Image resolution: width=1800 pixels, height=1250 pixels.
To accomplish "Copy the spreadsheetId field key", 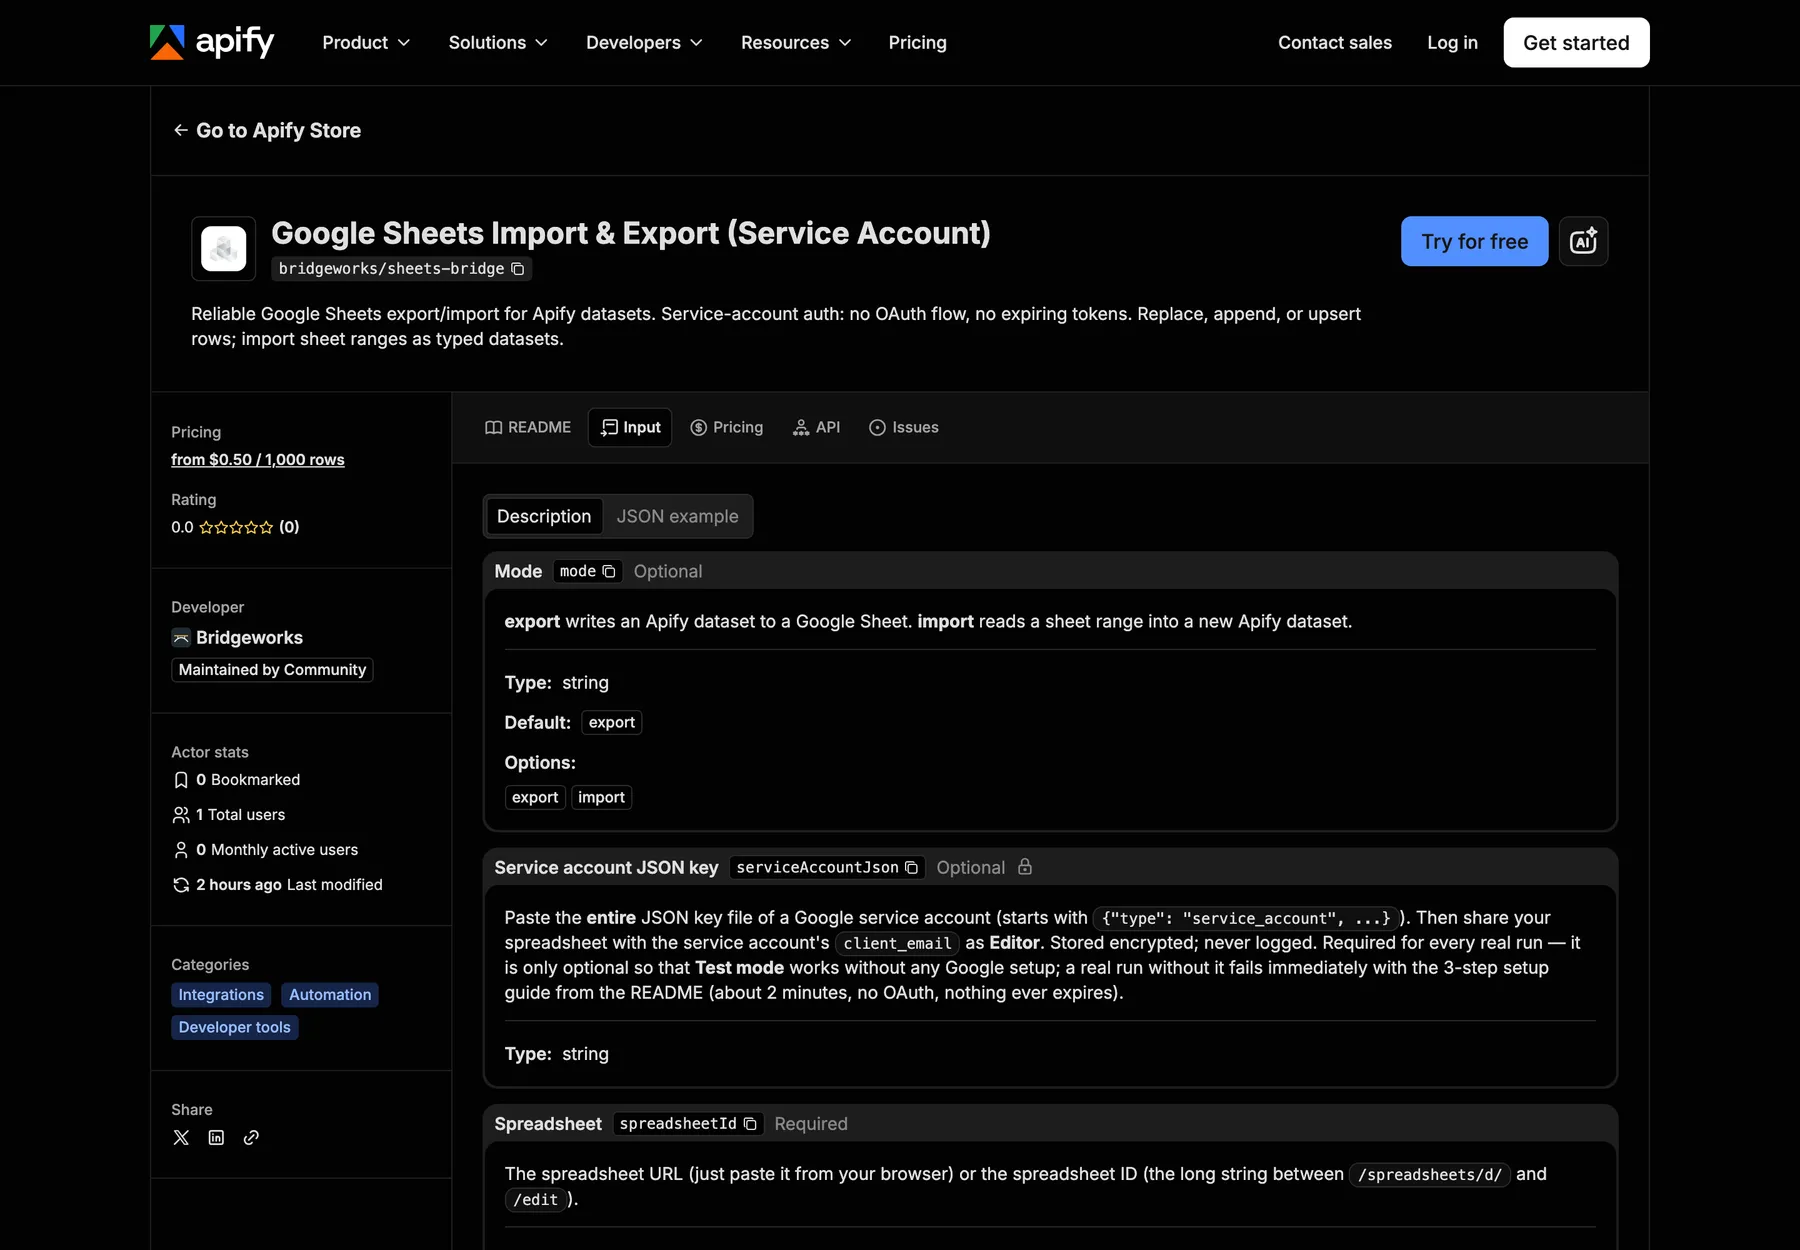I will coord(750,1124).
